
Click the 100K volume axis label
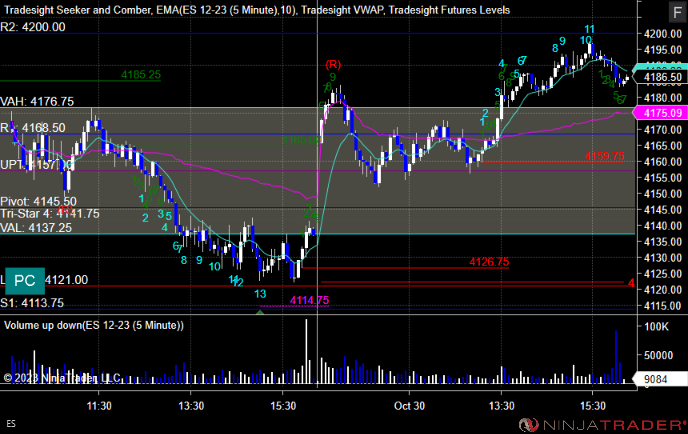(x=657, y=327)
